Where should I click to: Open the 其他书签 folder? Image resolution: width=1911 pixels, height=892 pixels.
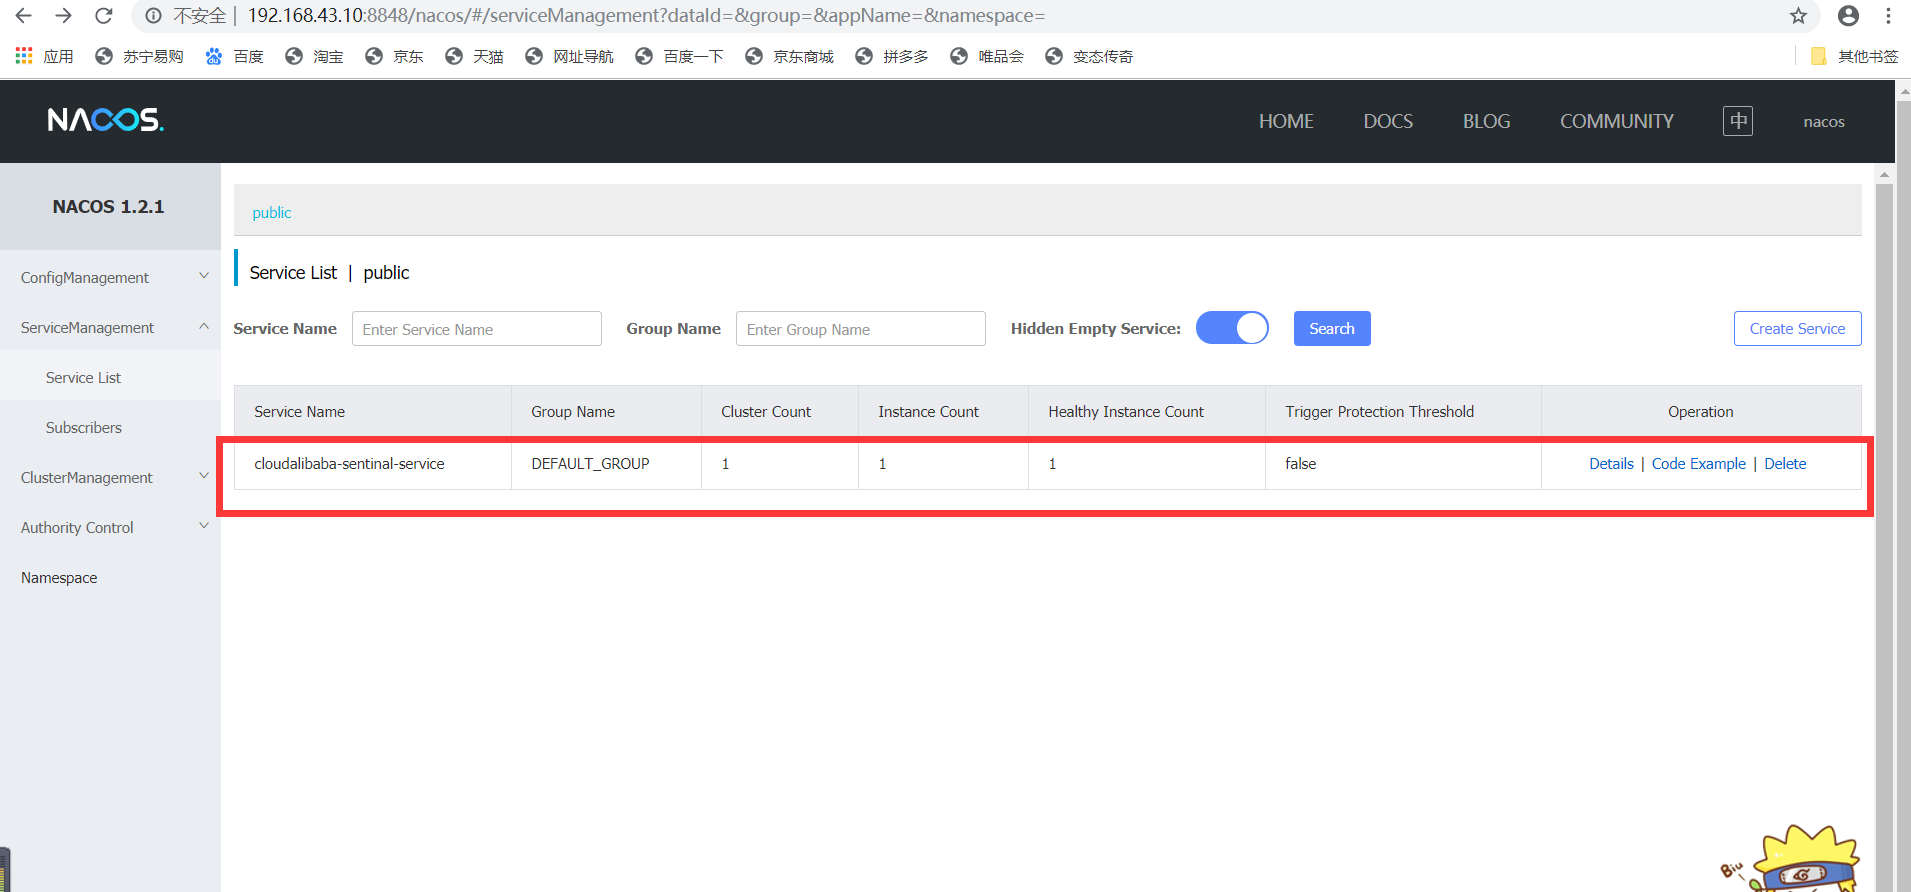pos(1854,56)
